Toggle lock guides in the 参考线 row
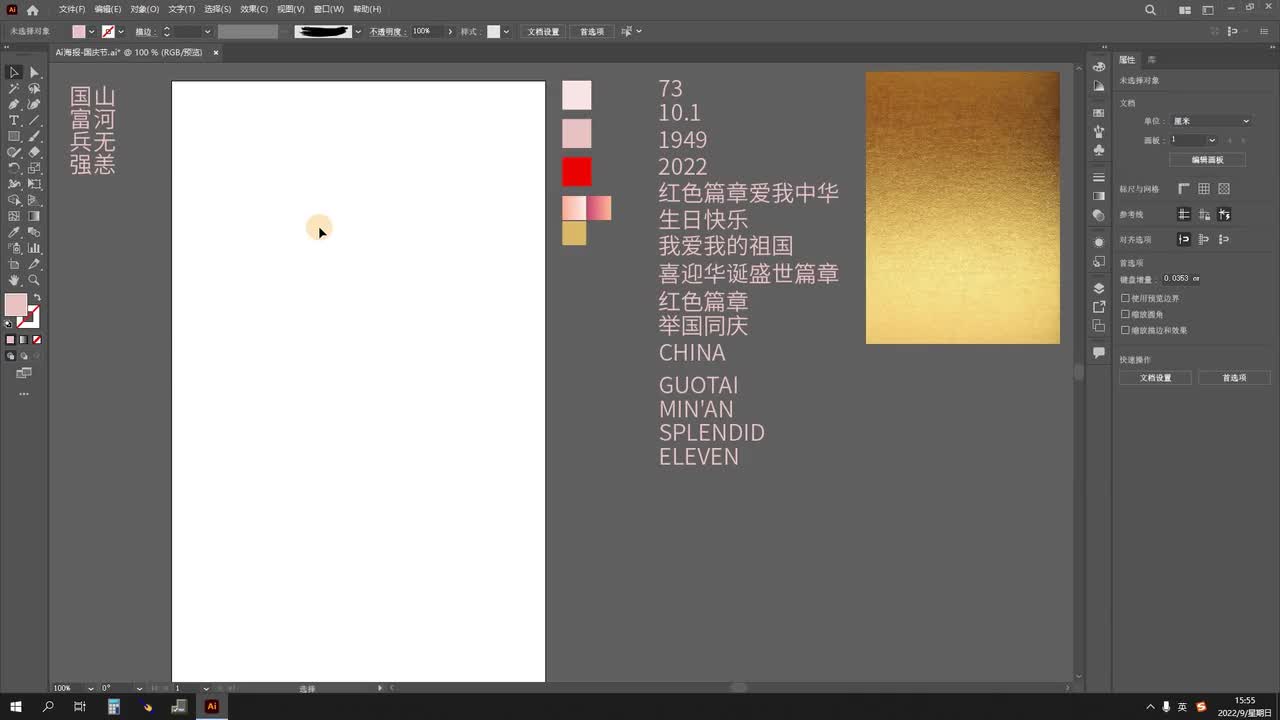Viewport: 1280px width, 720px height. [1204, 214]
